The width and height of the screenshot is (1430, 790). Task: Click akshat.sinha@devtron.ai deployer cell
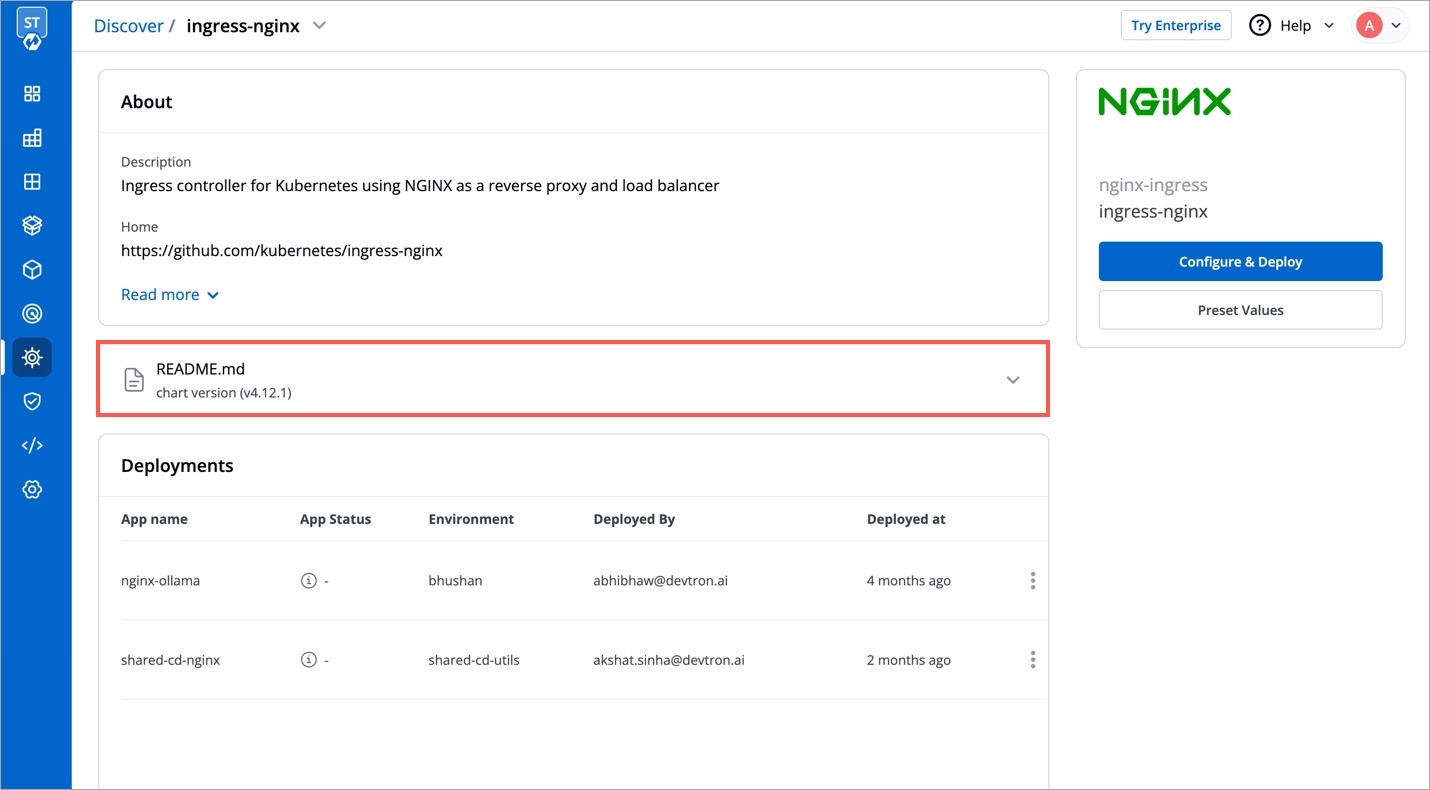click(669, 660)
